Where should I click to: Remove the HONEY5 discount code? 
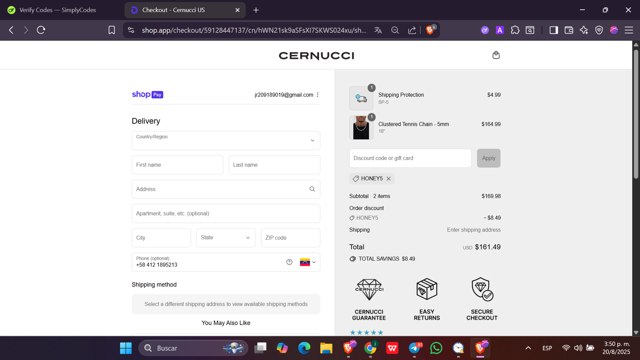coord(389,178)
